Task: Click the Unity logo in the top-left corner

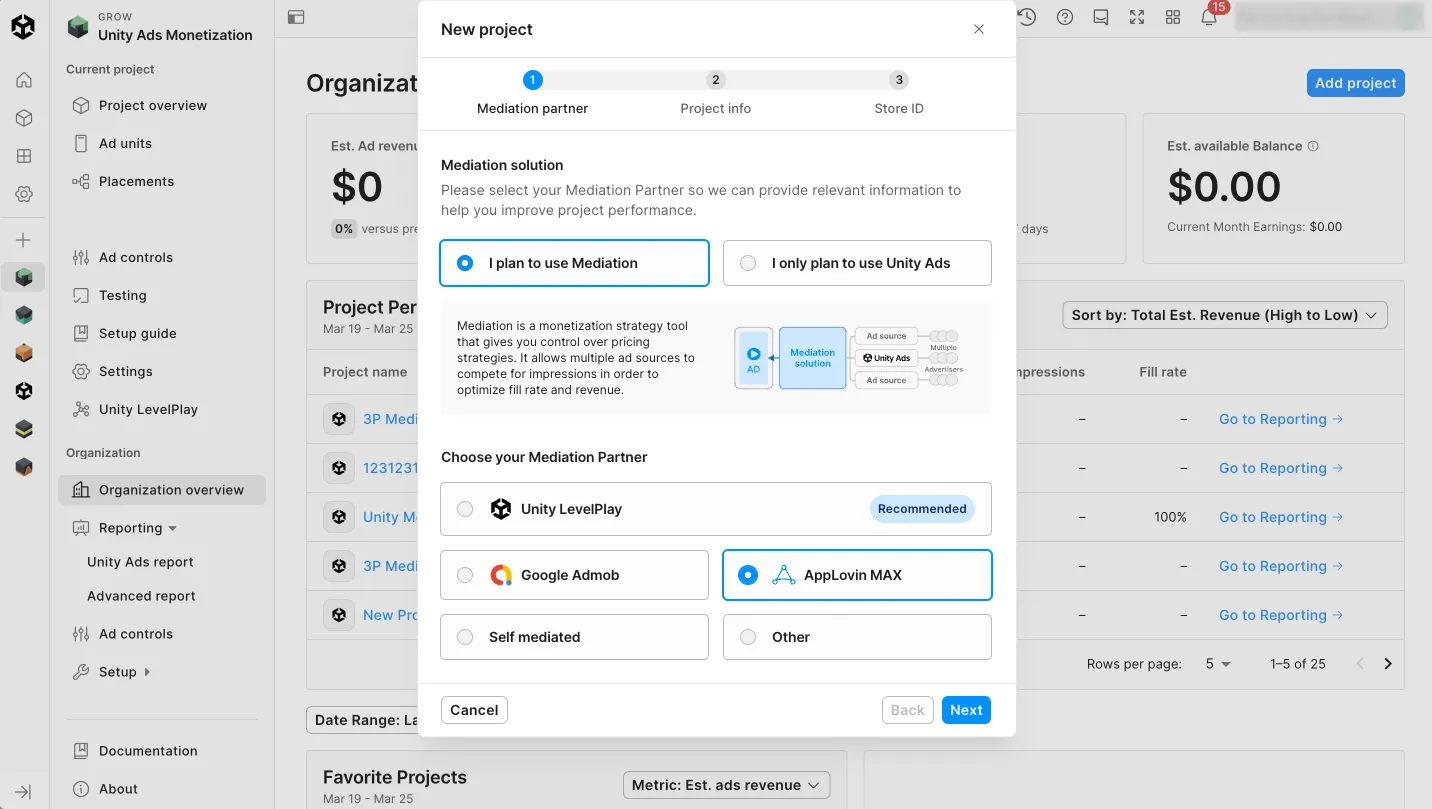Action: pos(23,27)
